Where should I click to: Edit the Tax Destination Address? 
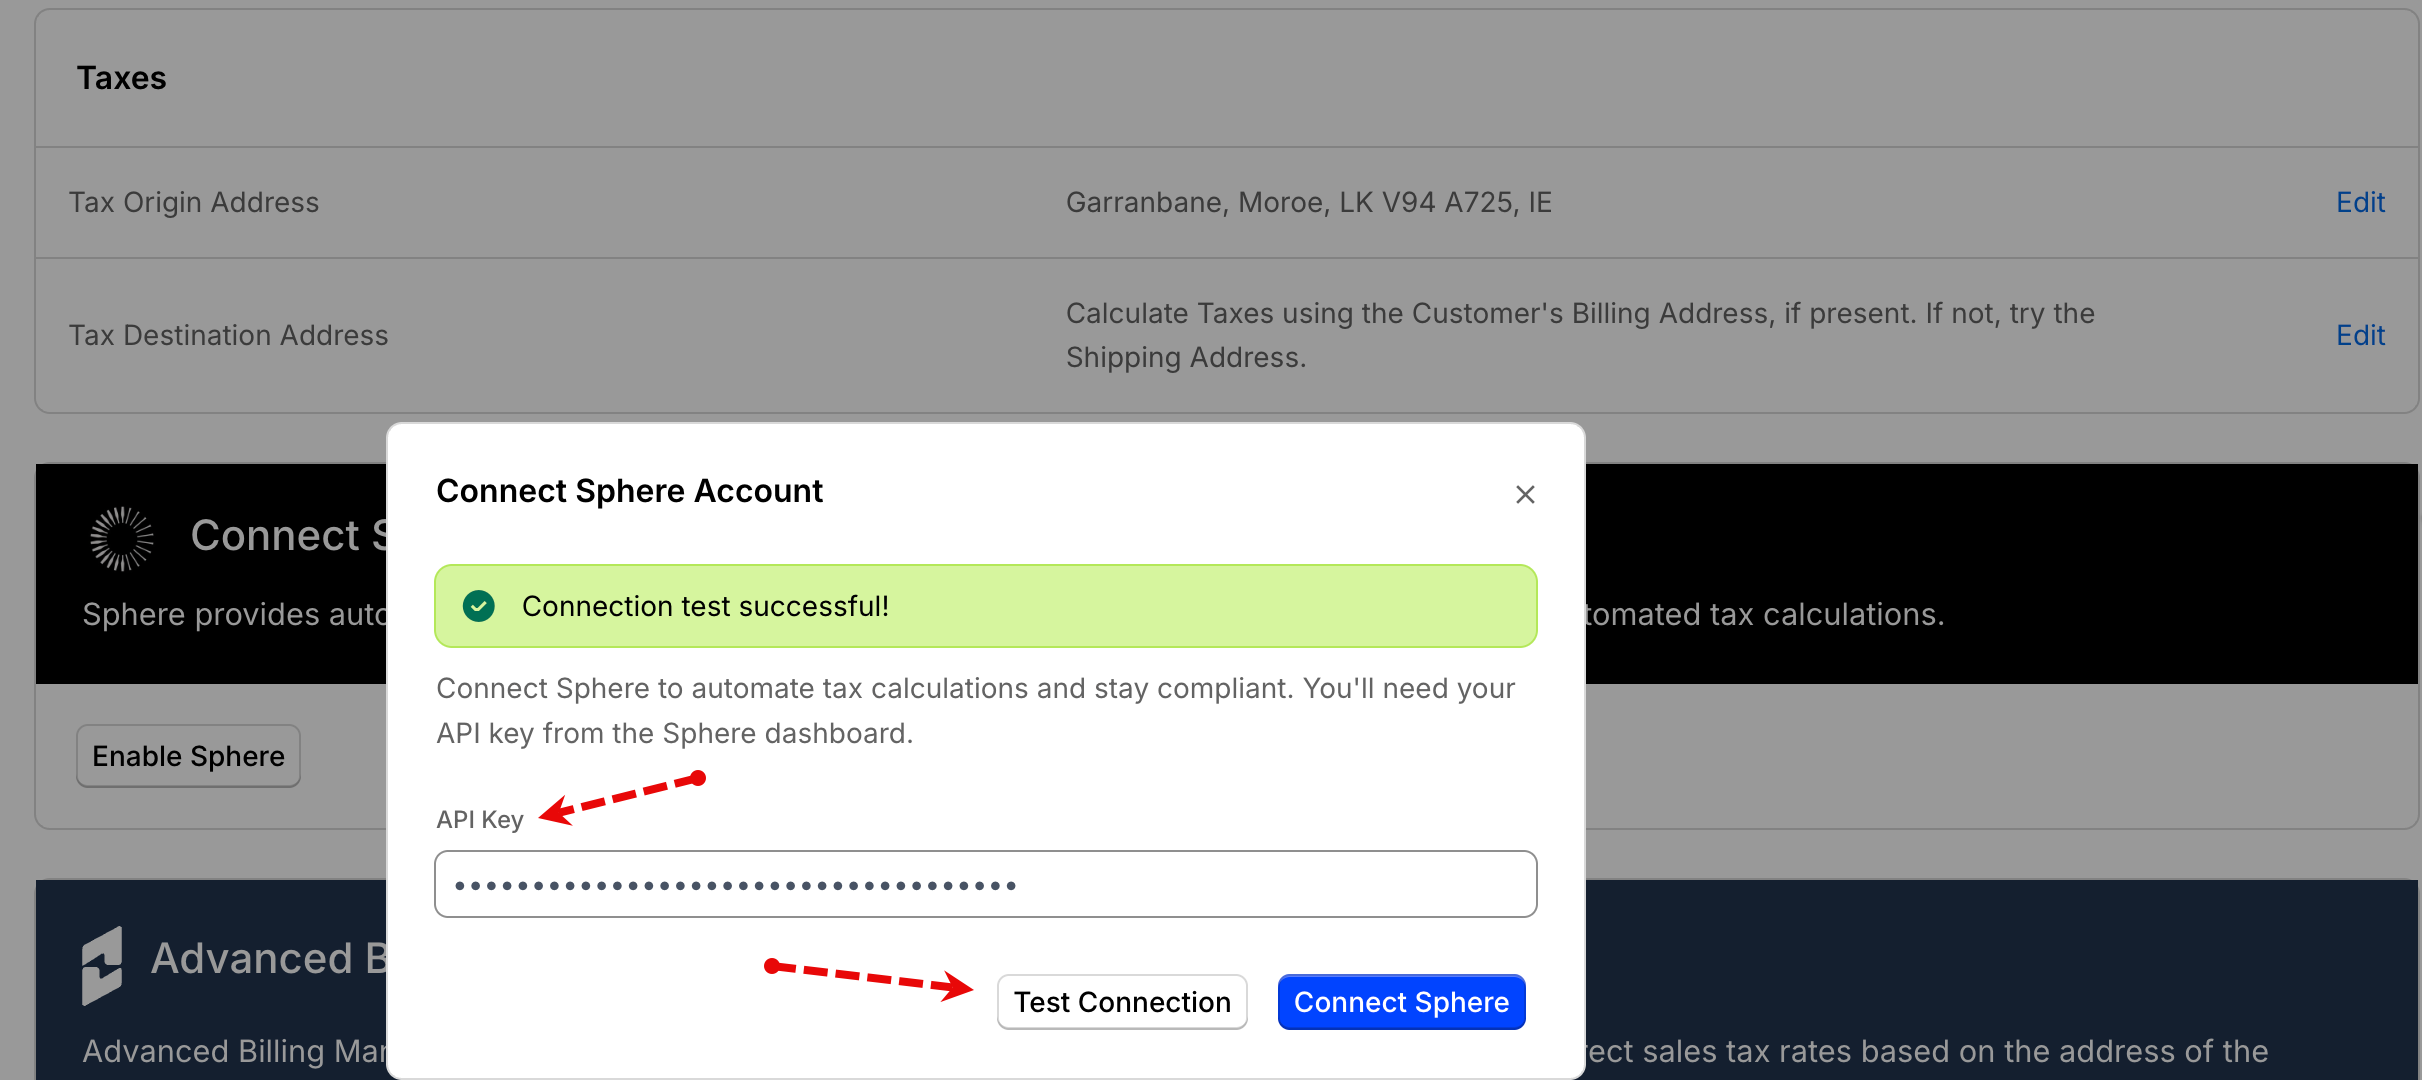tap(2360, 335)
